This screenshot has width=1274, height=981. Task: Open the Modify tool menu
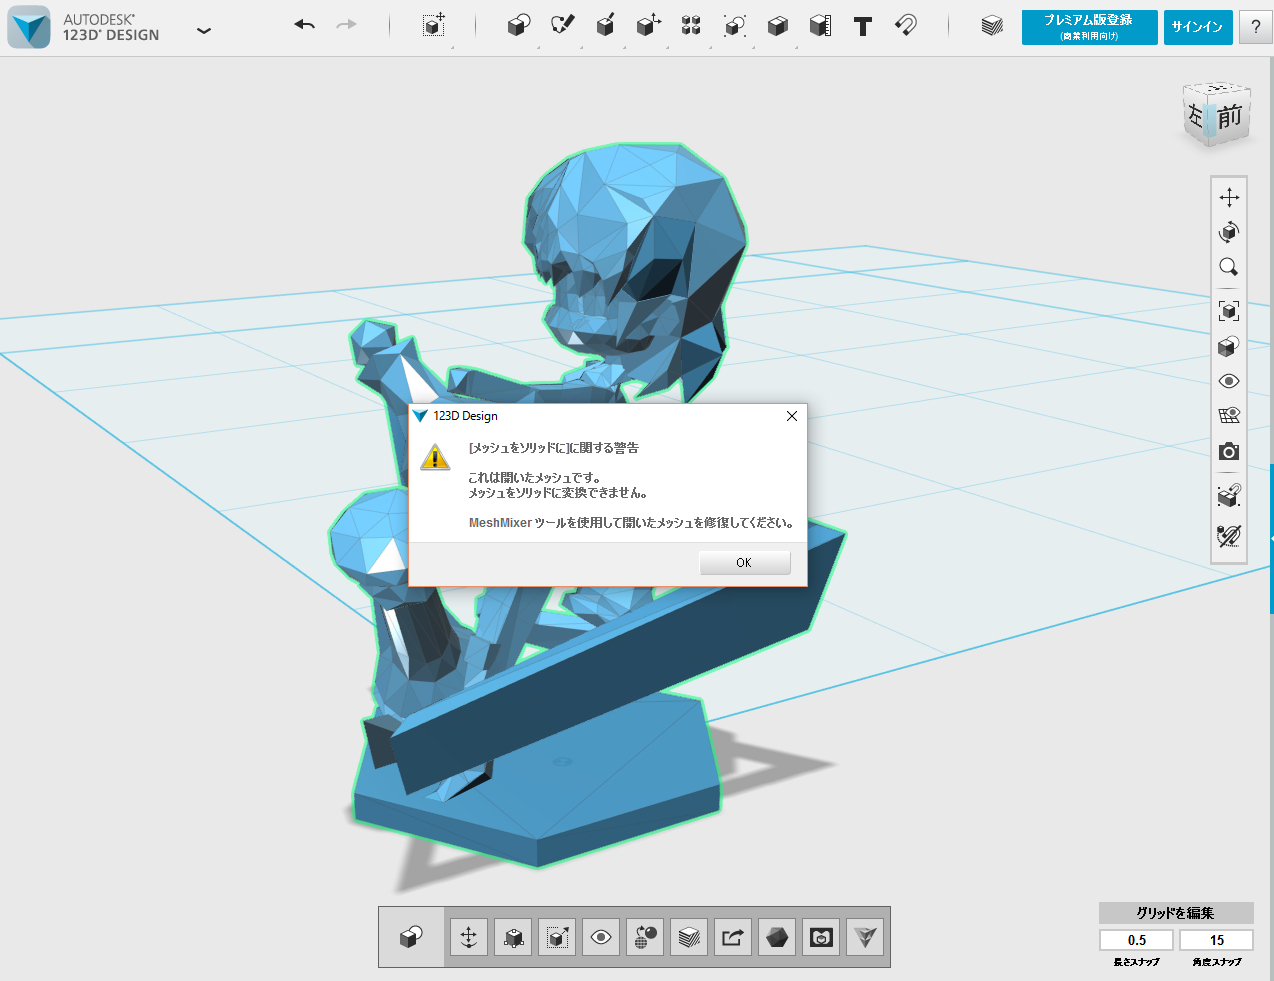pos(648,26)
